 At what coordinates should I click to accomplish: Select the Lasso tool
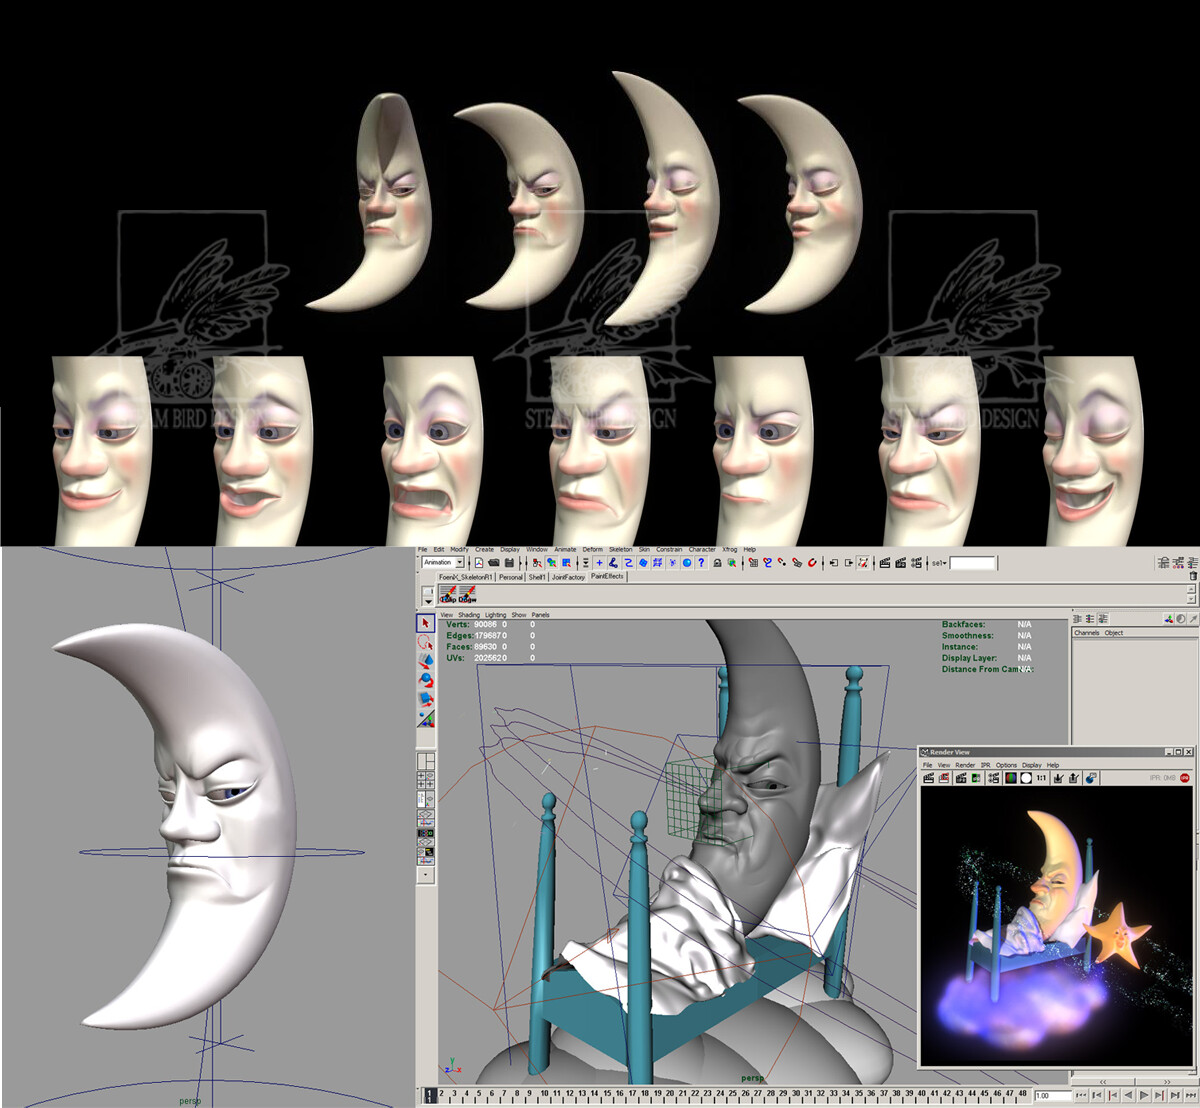(x=425, y=642)
